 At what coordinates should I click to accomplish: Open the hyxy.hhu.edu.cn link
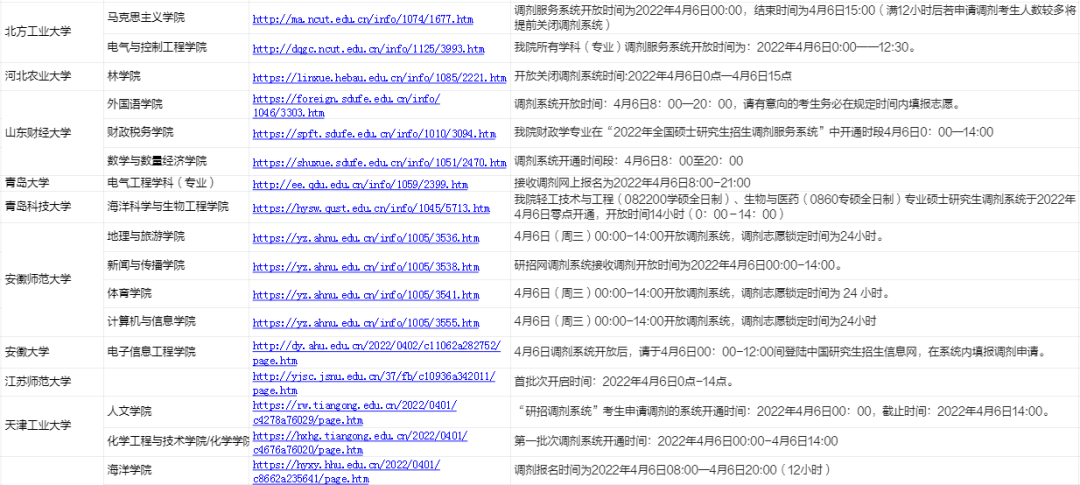[x=346, y=472]
